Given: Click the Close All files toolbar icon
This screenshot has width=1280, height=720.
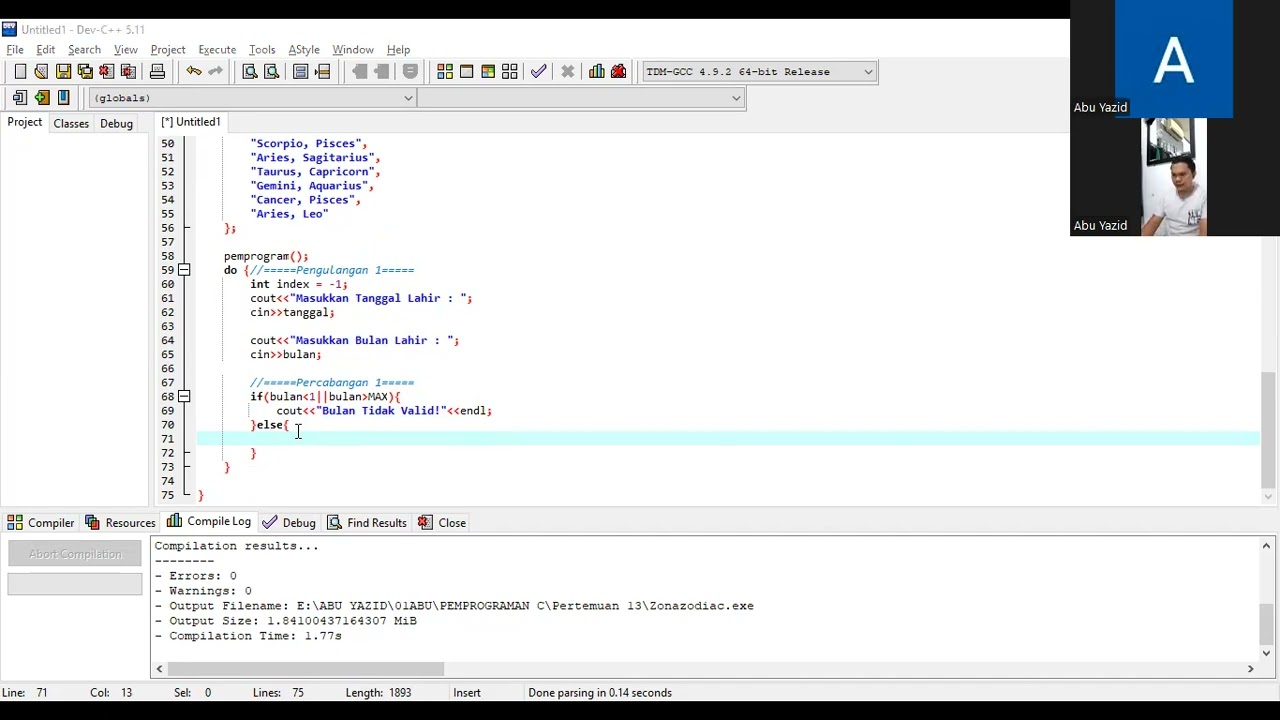Looking at the screenshot, I should (128, 71).
